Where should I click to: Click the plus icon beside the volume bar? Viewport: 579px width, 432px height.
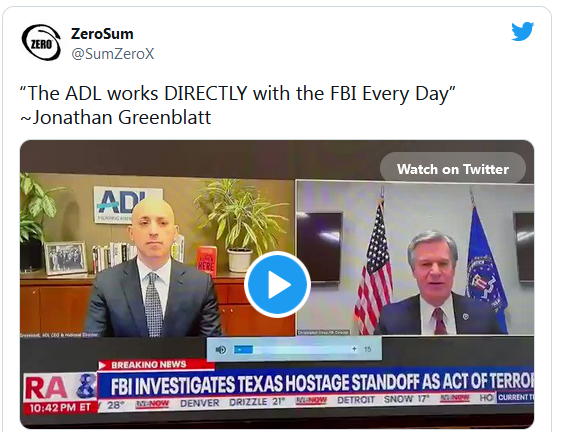coord(354,349)
